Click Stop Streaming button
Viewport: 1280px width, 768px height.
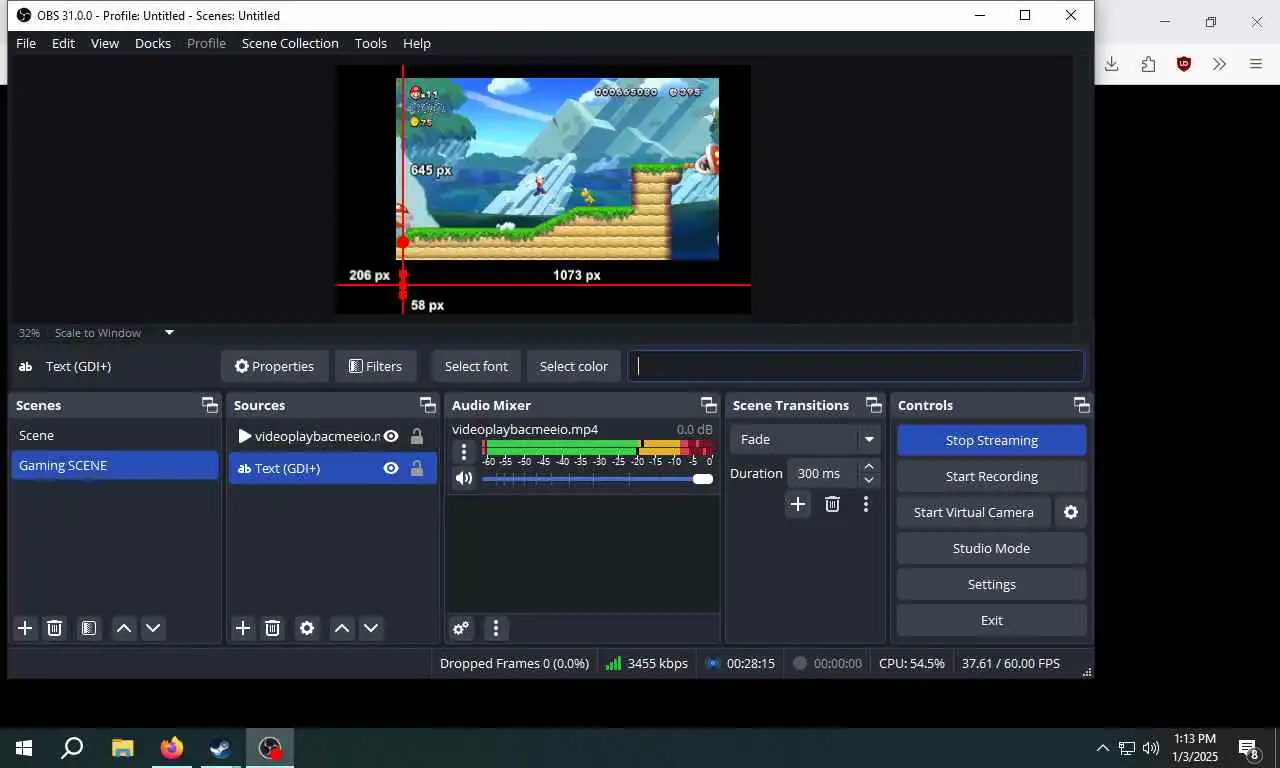(992, 440)
